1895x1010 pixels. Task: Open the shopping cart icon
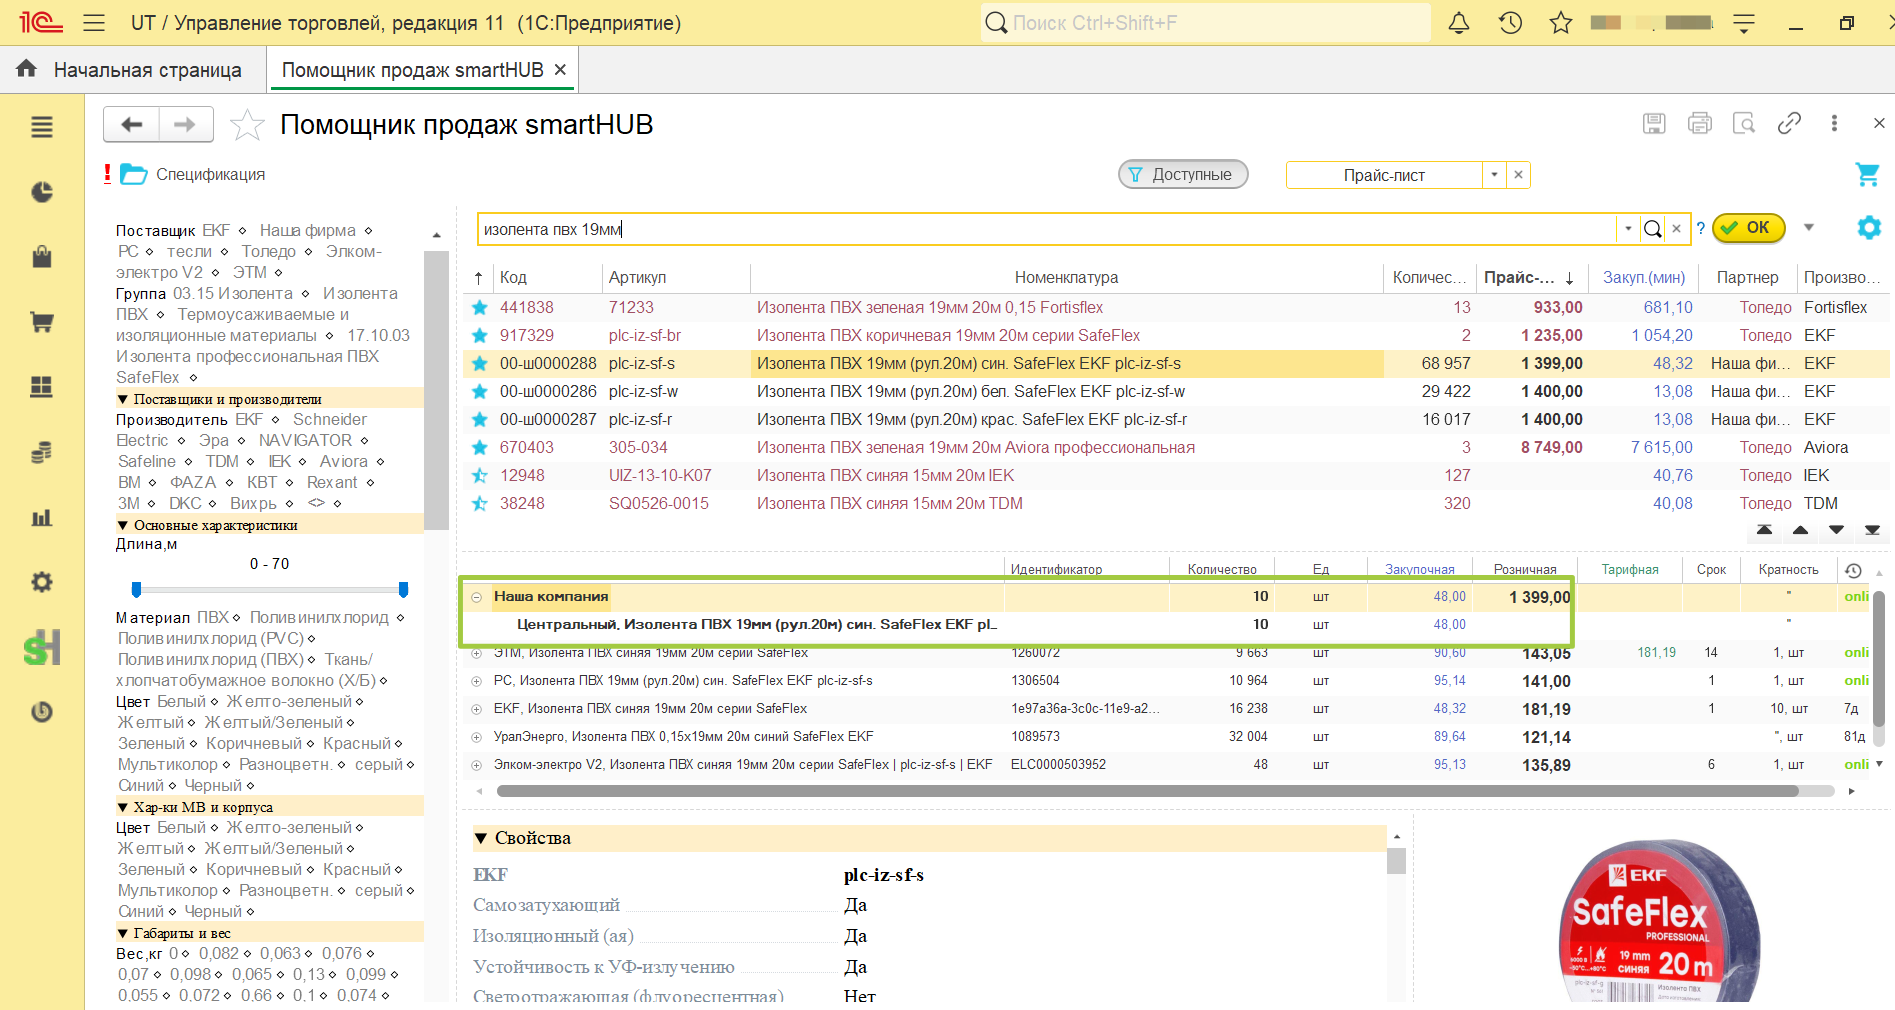(x=1866, y=174)
